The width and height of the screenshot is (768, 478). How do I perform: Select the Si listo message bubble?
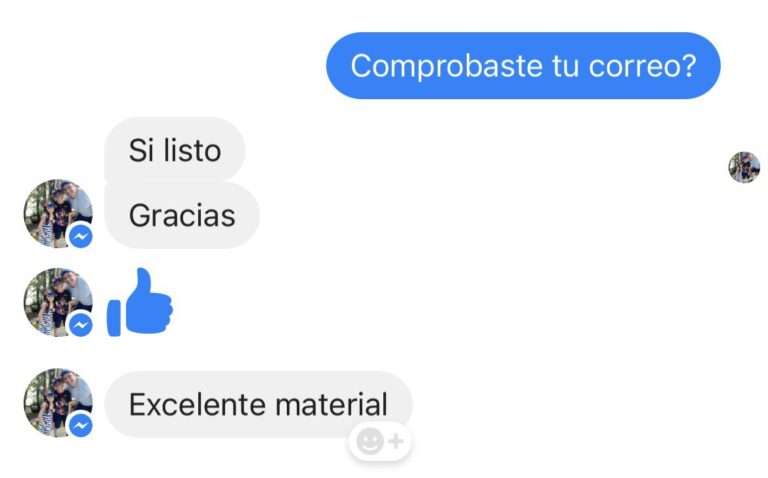pos(174,149)
